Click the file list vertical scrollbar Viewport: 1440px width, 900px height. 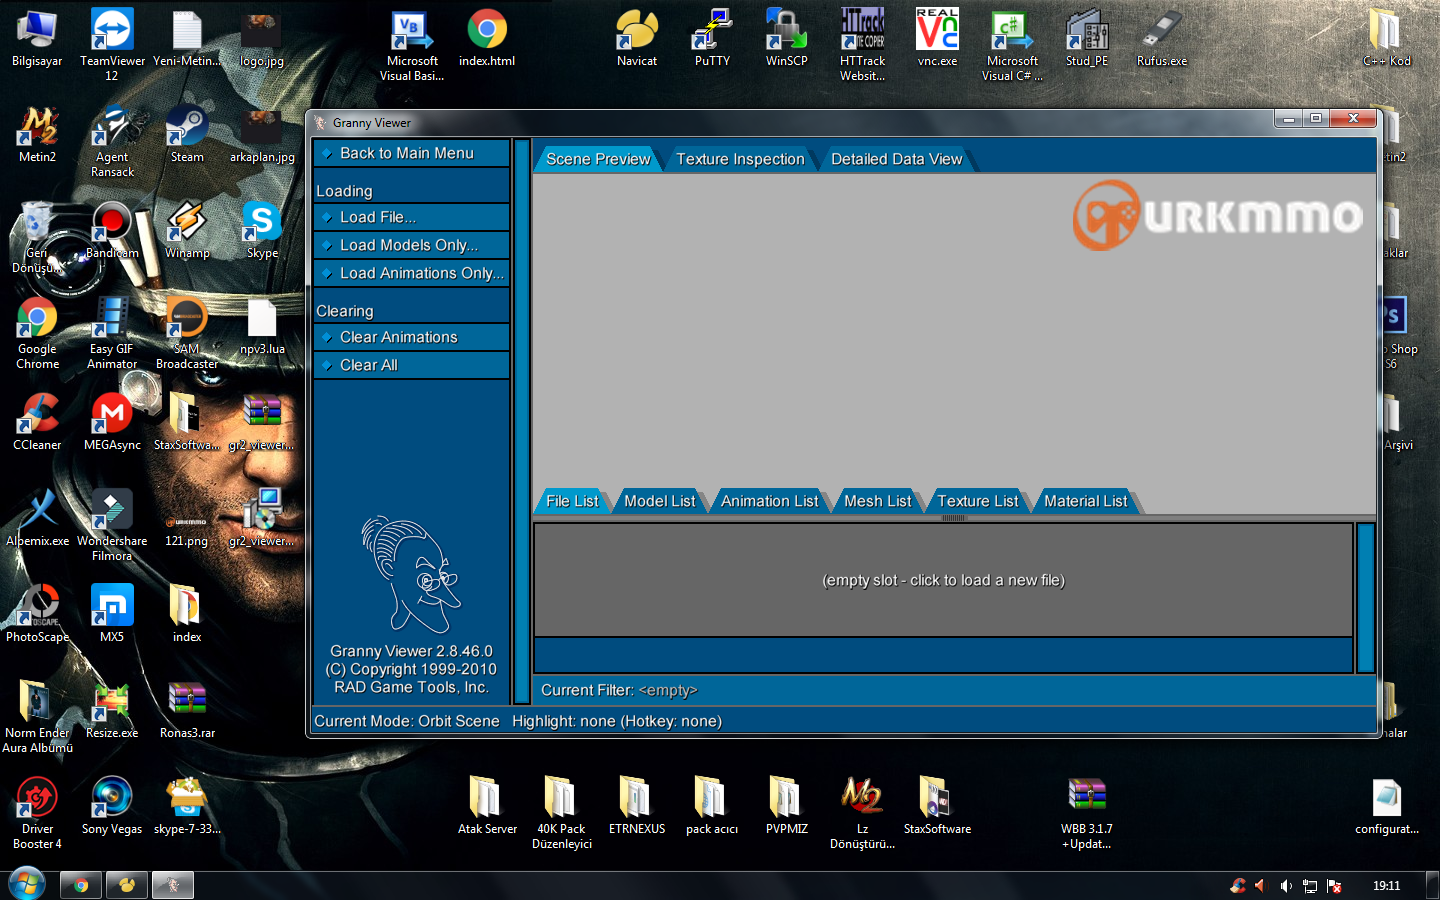(x=1365, y=598)
